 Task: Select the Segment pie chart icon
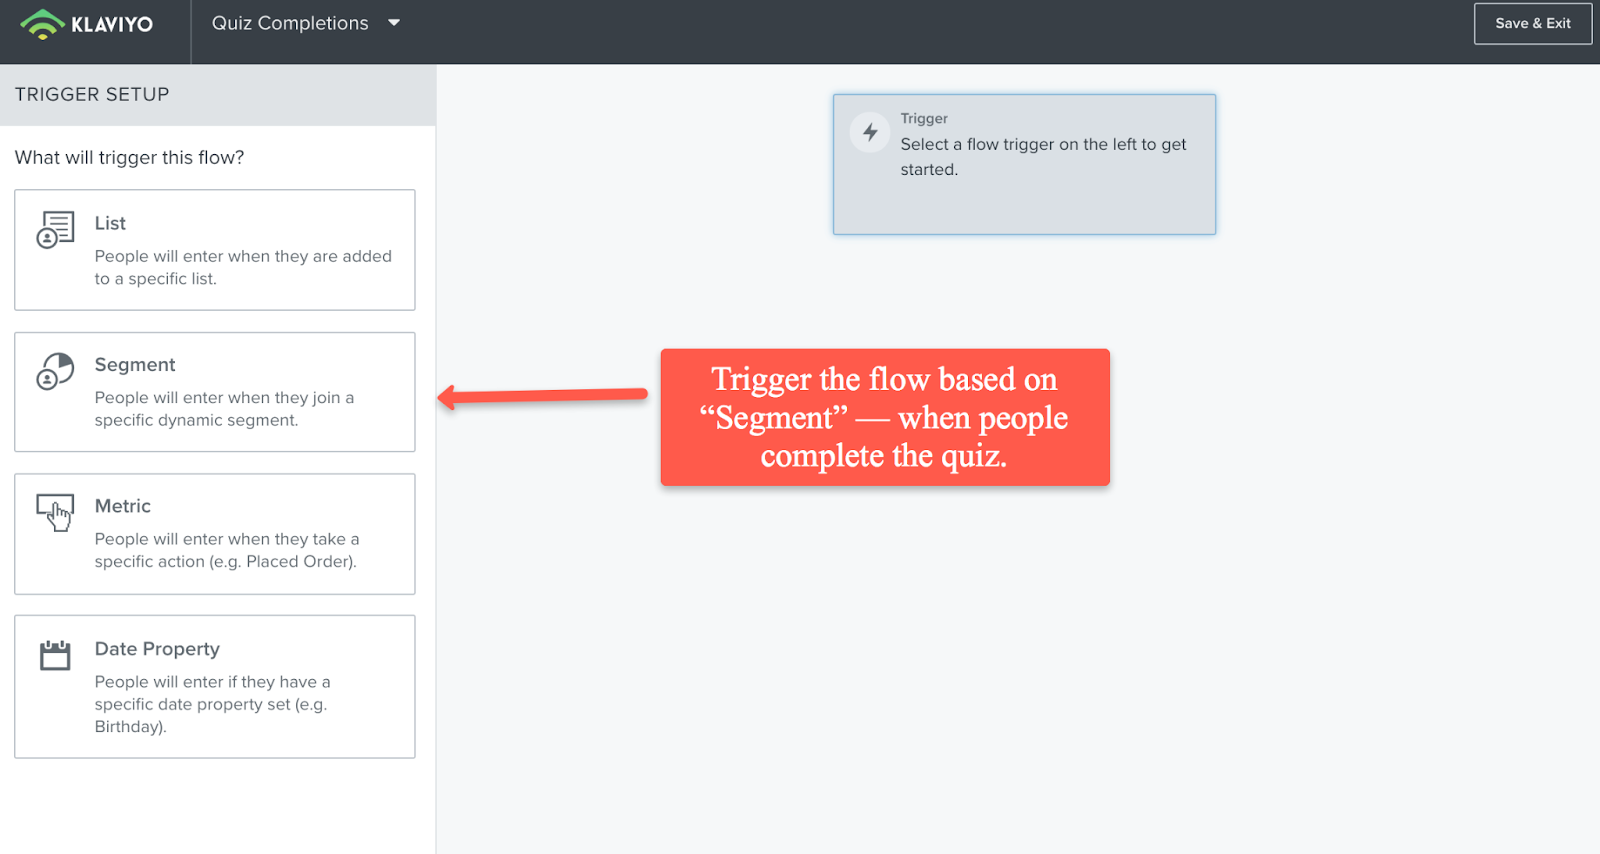55,371
